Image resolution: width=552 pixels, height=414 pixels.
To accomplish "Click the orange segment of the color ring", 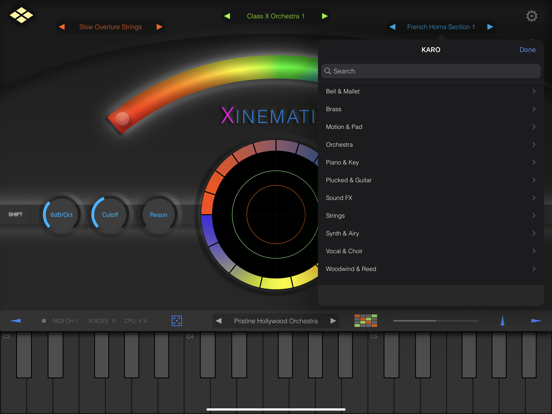I will 208,203.
